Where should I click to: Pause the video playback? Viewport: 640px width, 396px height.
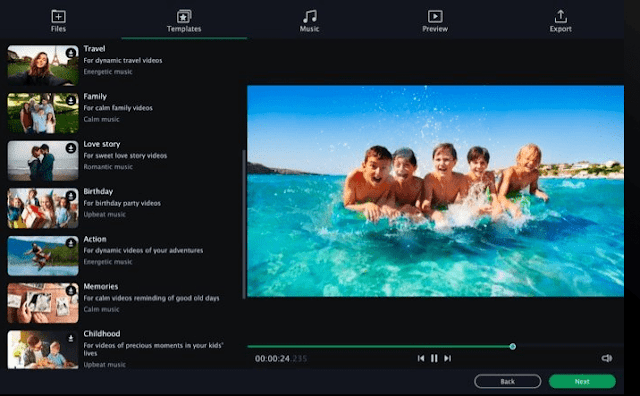(434, 358)
